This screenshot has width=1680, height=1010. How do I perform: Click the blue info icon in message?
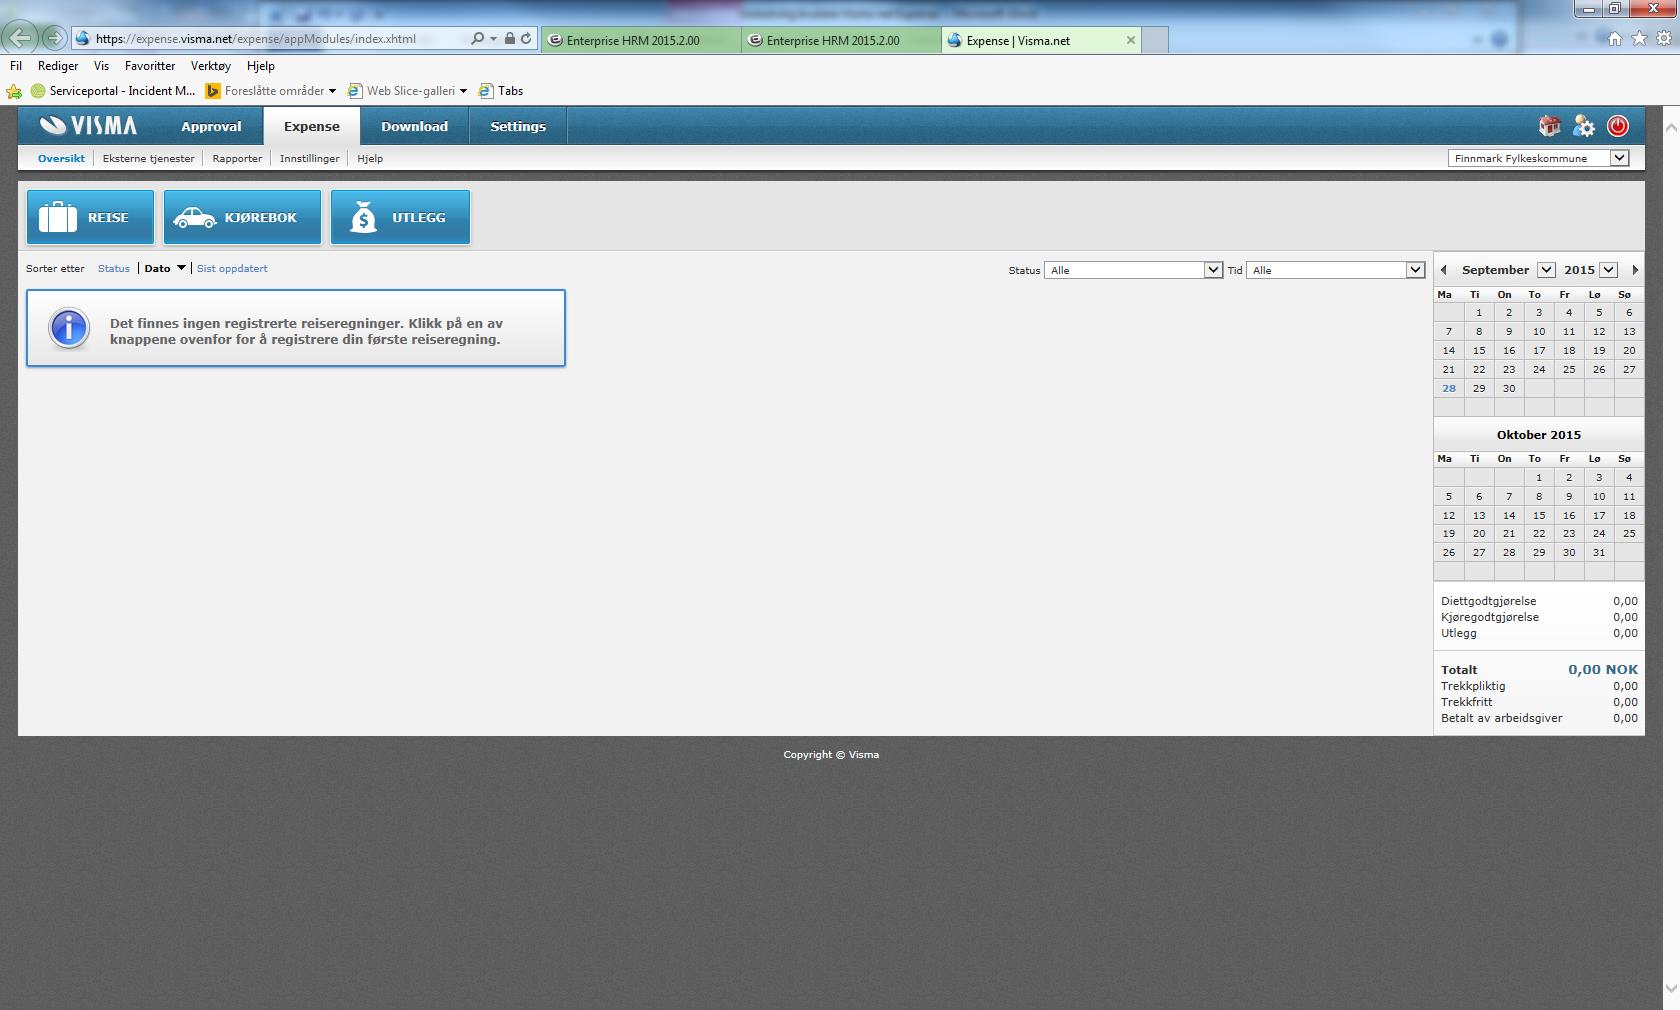pyautogui.click(x=69, y=328)
